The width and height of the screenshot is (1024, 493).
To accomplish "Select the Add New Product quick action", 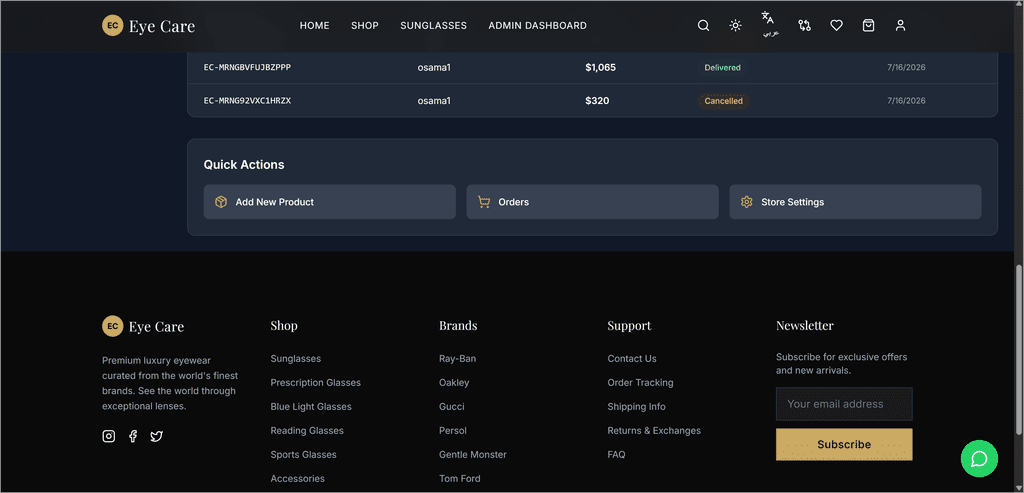I will (x=330, y=202).
